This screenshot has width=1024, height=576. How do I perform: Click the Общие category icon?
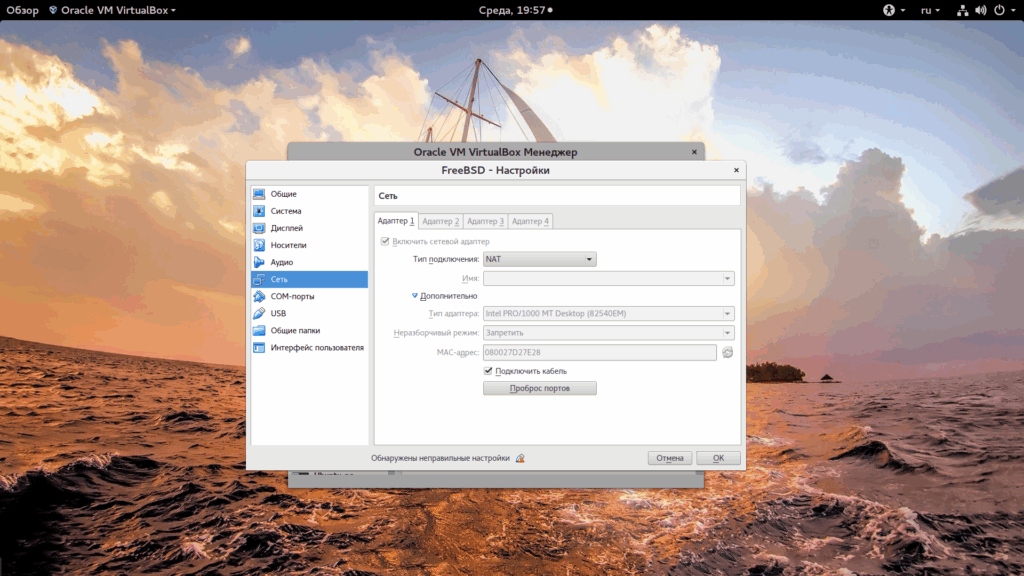[259, 194]
